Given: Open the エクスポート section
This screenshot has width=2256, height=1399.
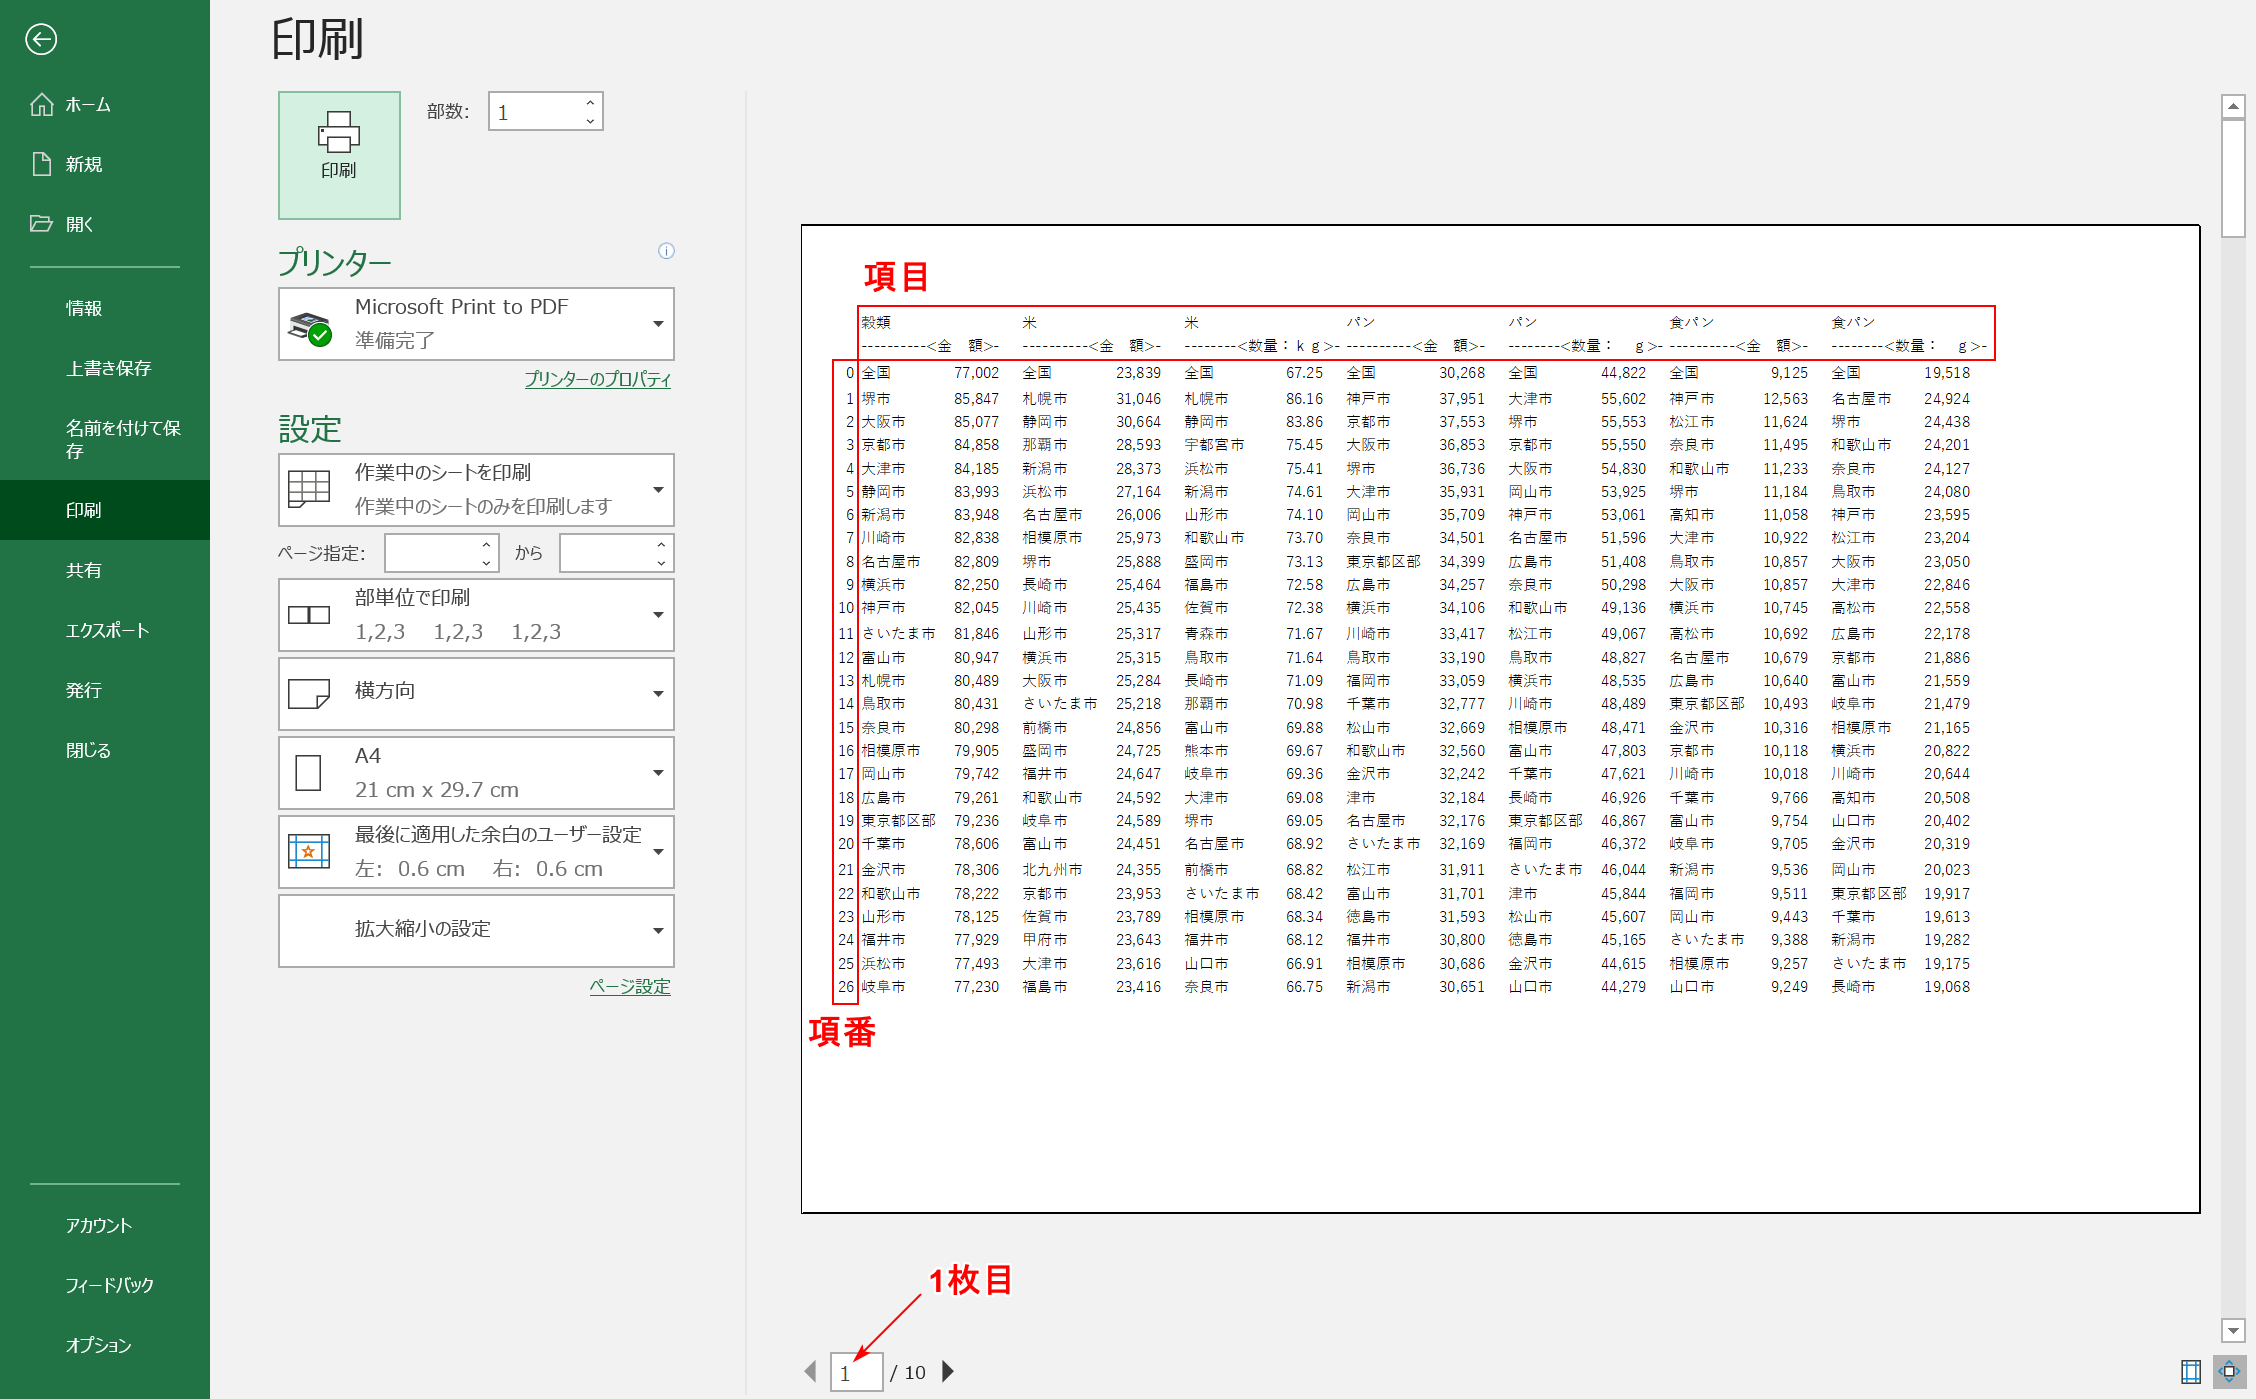Looking at the screenshot, I should click(x=105, y=630).
